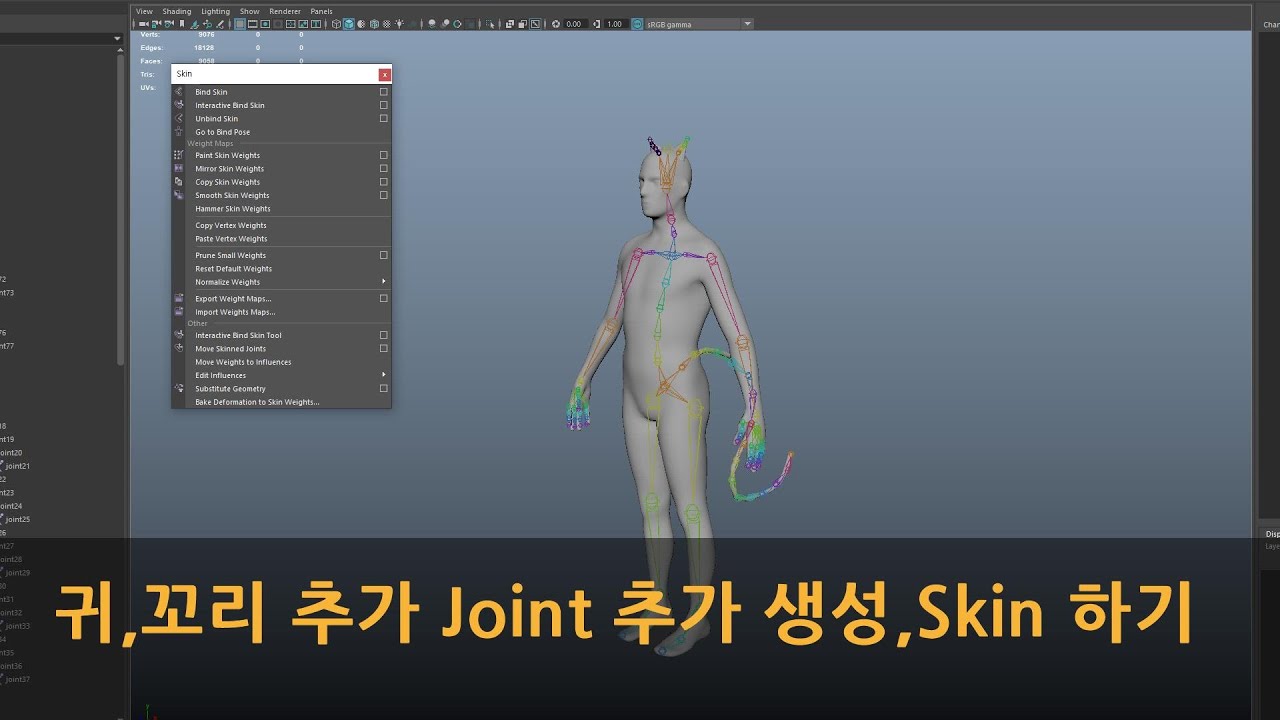Open Bind Skin option box
This screenshot has height=720, width=1280.
pos(383,92)
